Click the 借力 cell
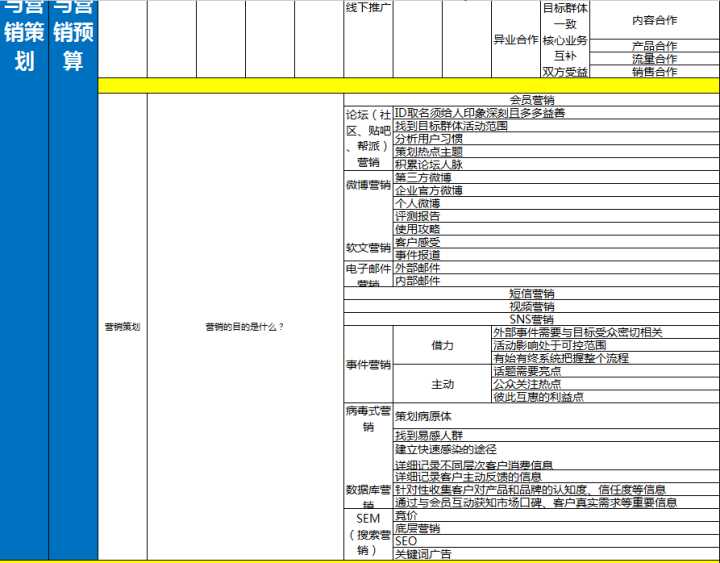 pyautogui.click(x=442, y=345)
